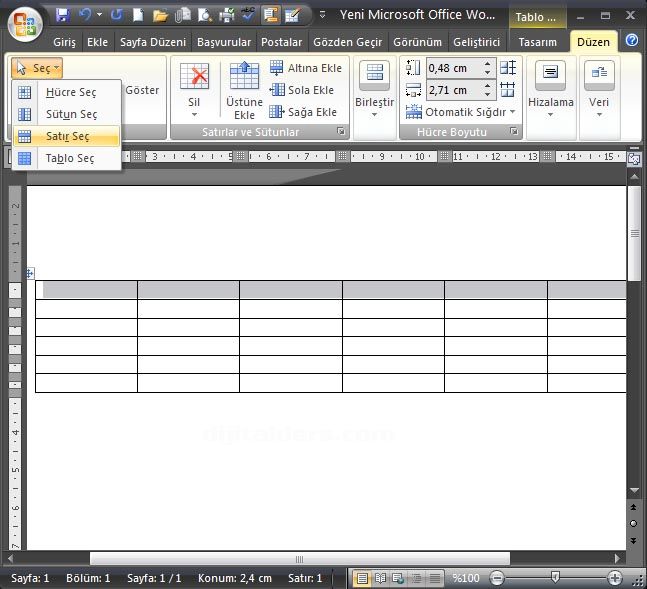Toggle the ruler display button
Viewport: 647px width, 589px height.
[634, 159]
